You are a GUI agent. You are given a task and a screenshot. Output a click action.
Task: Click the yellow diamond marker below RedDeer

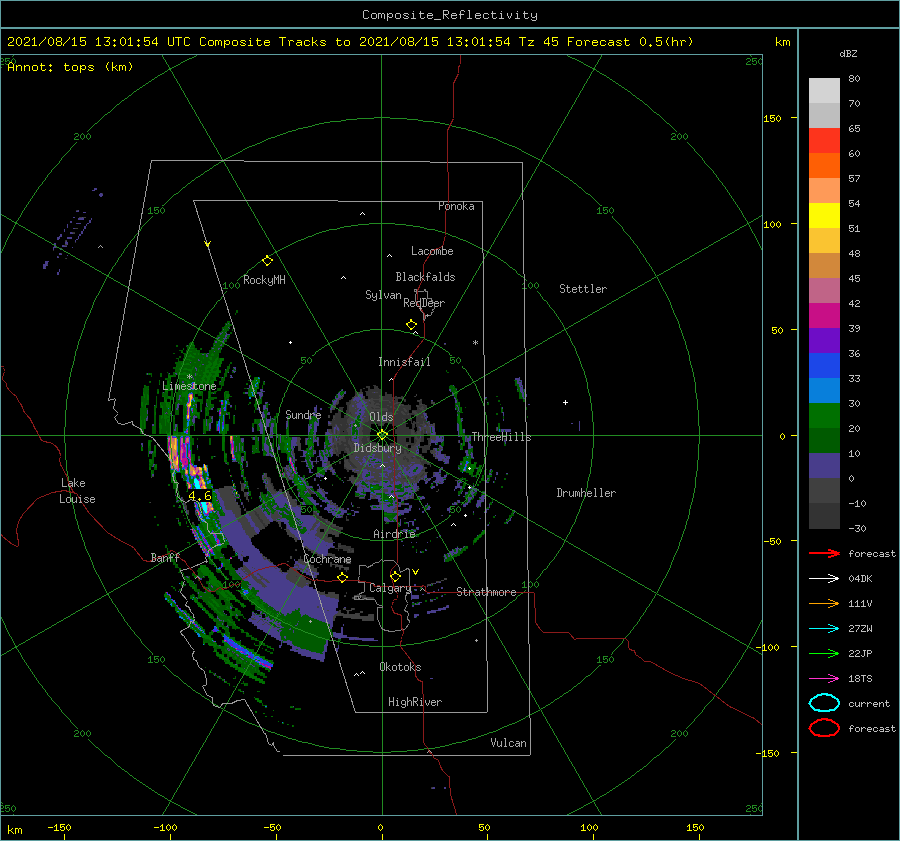point(411,325)
